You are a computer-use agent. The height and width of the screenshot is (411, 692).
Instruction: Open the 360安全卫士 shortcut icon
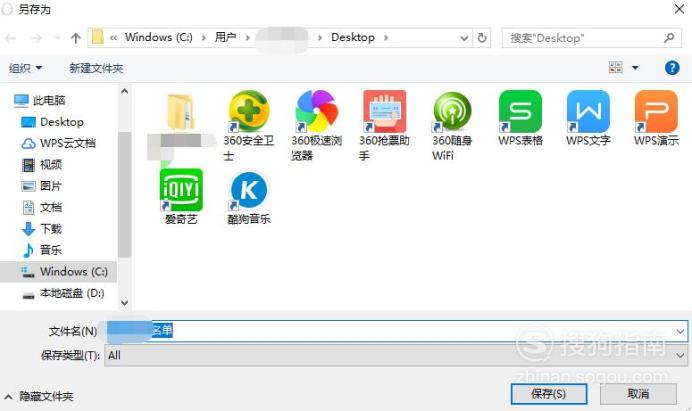[249, 112]
